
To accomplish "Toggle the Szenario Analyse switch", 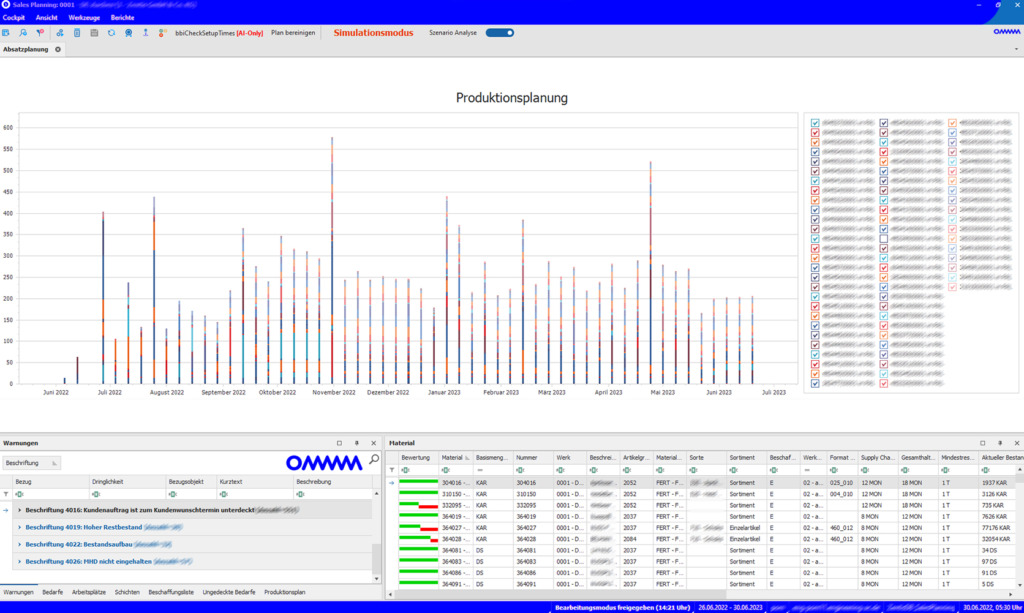I will click(x=500, y=33).
